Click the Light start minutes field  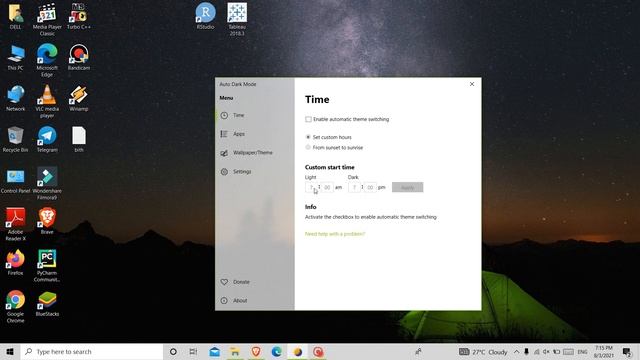tap(327, 187)
